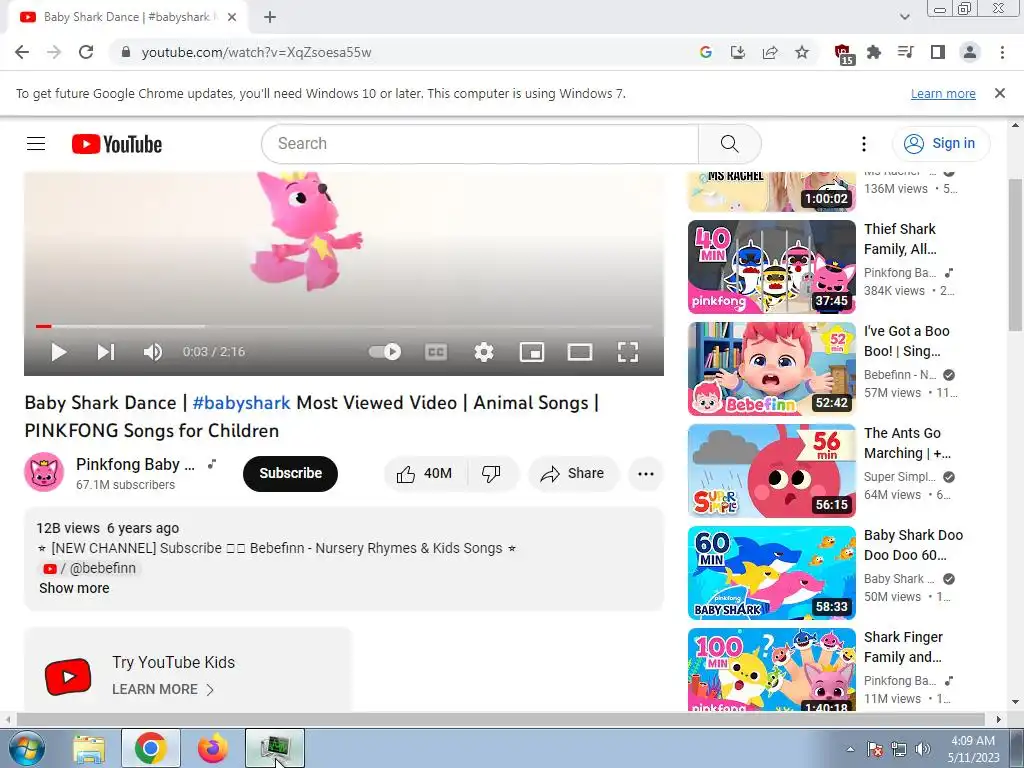
Task: Like the video with 40M likes
Action: (425, 473)
